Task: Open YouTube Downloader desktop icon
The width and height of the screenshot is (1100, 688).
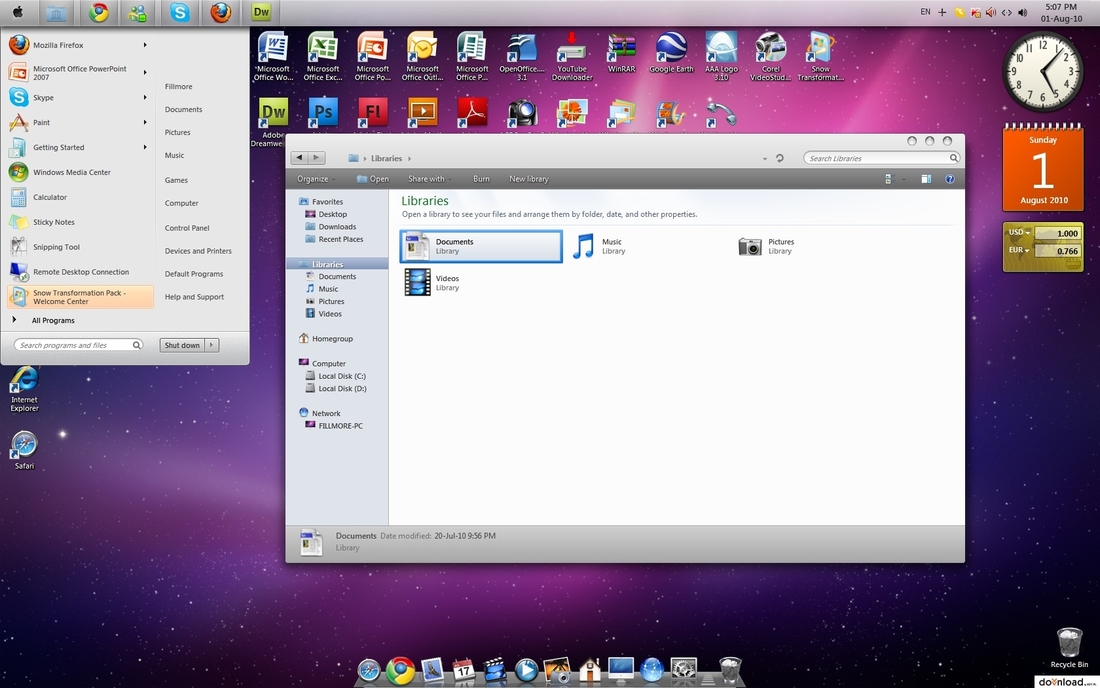Action: (x=572, y=56)
